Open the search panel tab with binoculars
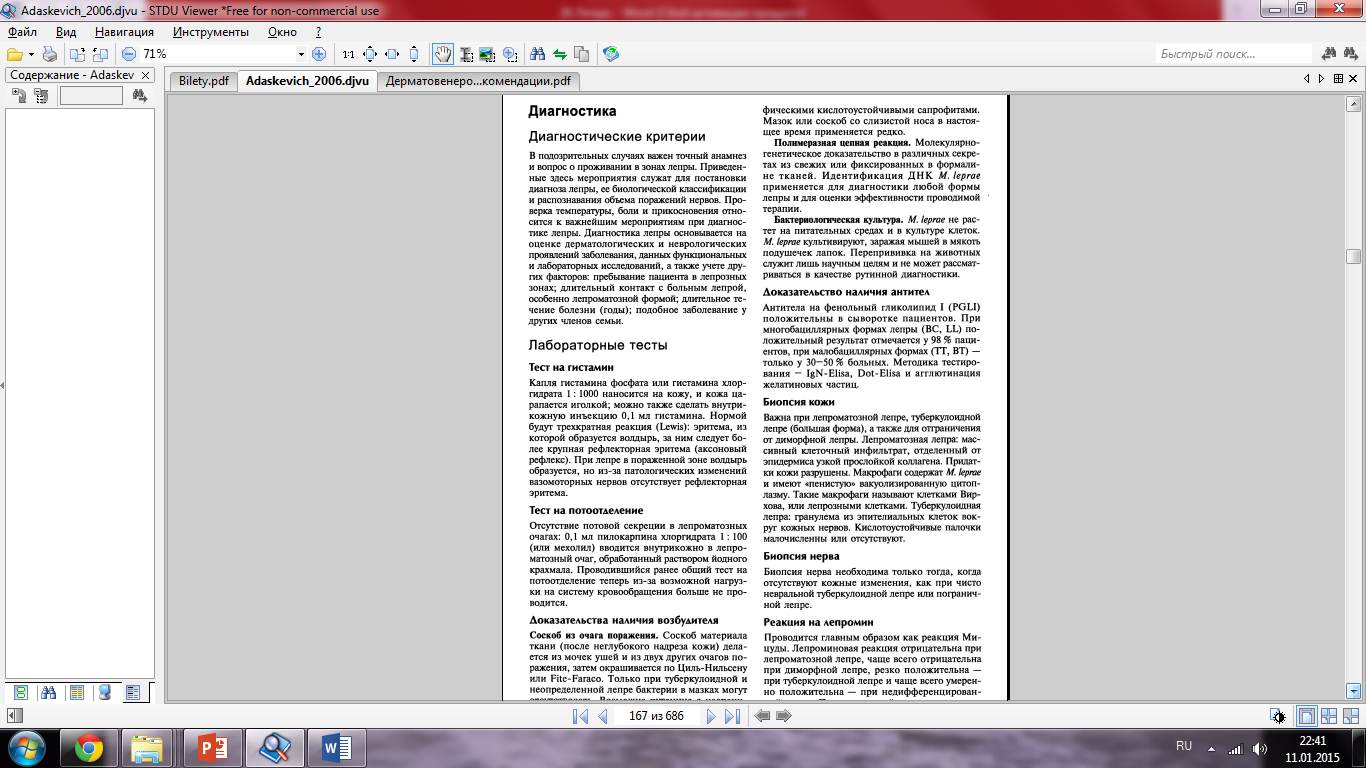 [48, 692]
